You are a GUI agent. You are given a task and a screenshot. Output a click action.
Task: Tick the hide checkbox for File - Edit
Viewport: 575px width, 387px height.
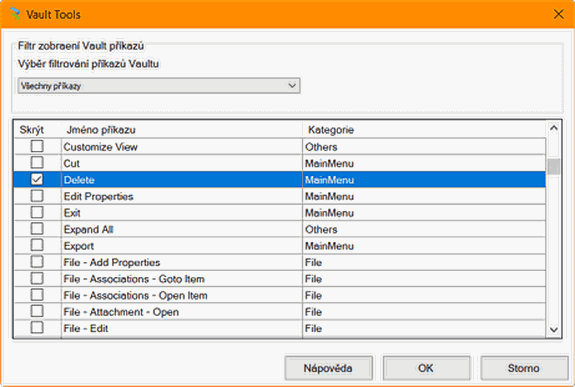37,328
